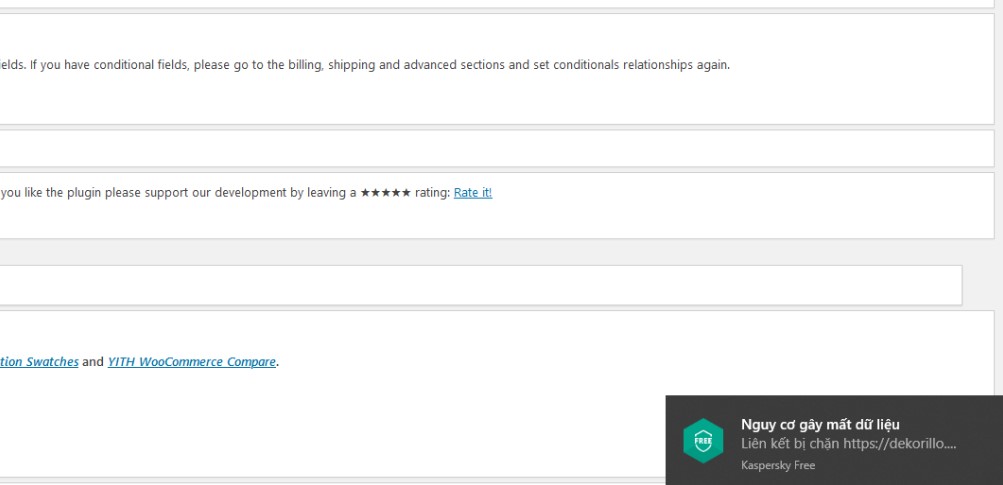Click the "Kaspersky Free" app name label
This screenshot has height=485, width=1003.
778,465
